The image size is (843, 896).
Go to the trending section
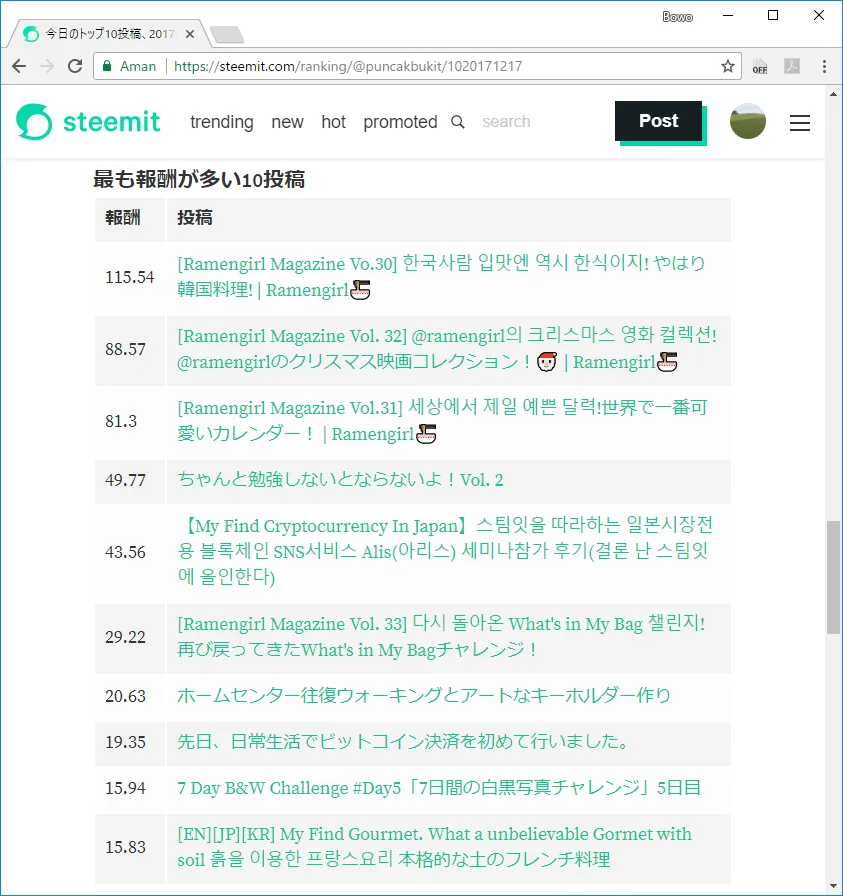pyautogui.click(x=222, y=122)
